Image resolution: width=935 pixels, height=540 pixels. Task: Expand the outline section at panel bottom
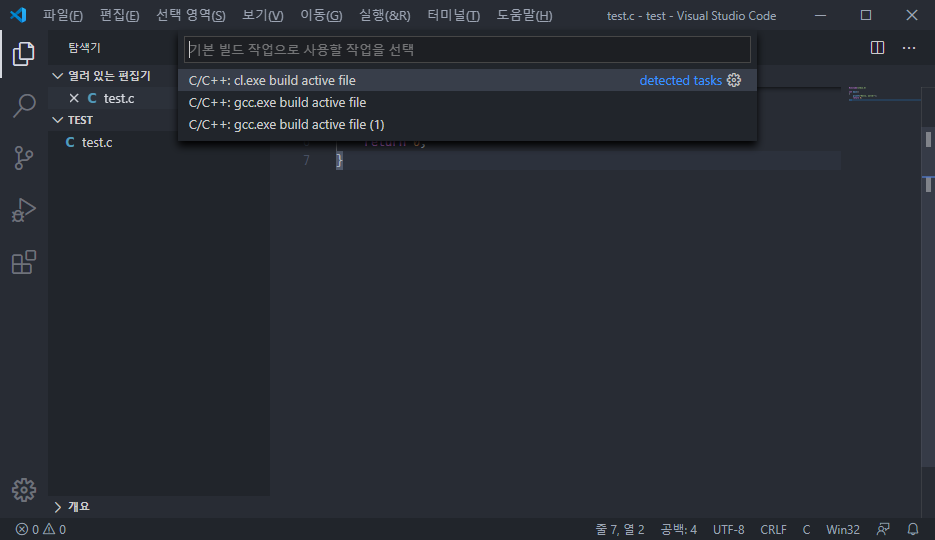point(58,507)
